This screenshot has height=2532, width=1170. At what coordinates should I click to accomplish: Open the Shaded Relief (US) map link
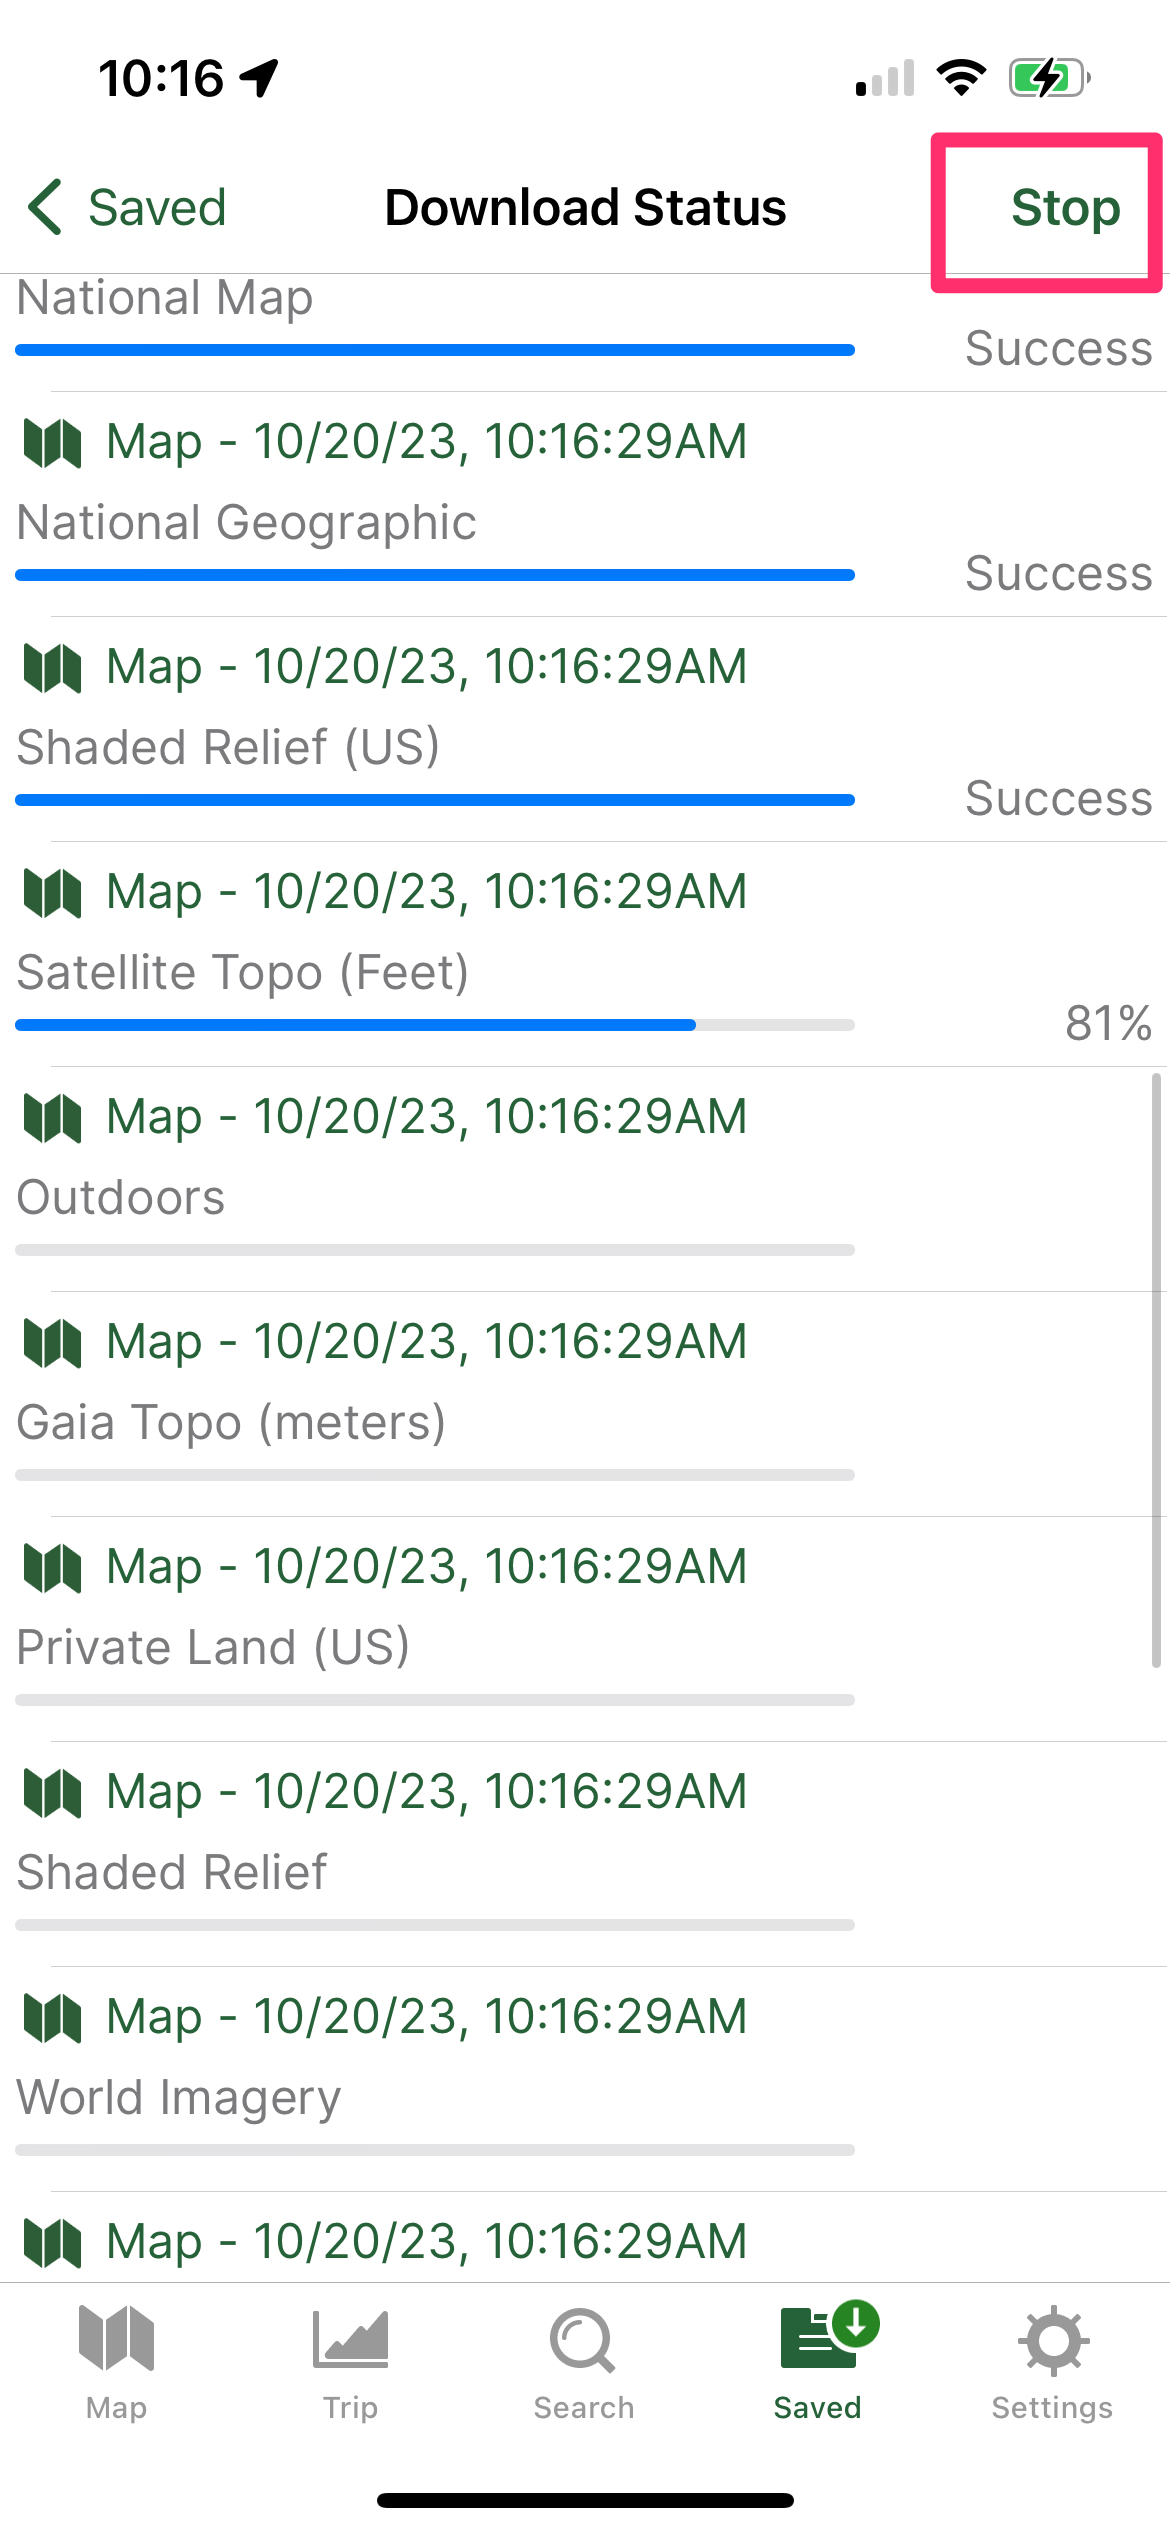tap(426, 667)
